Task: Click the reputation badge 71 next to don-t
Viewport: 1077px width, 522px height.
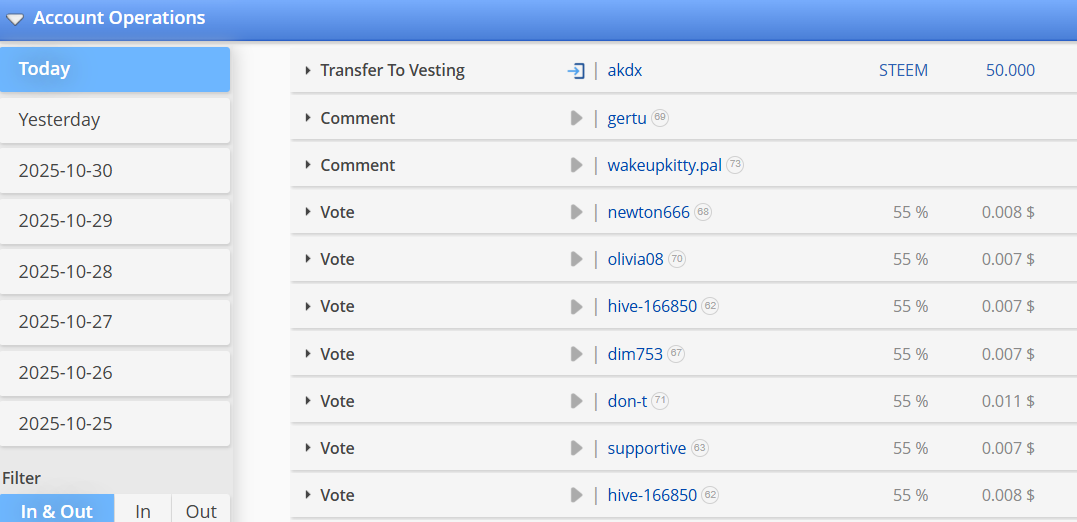Action: (x=660, y=401)
